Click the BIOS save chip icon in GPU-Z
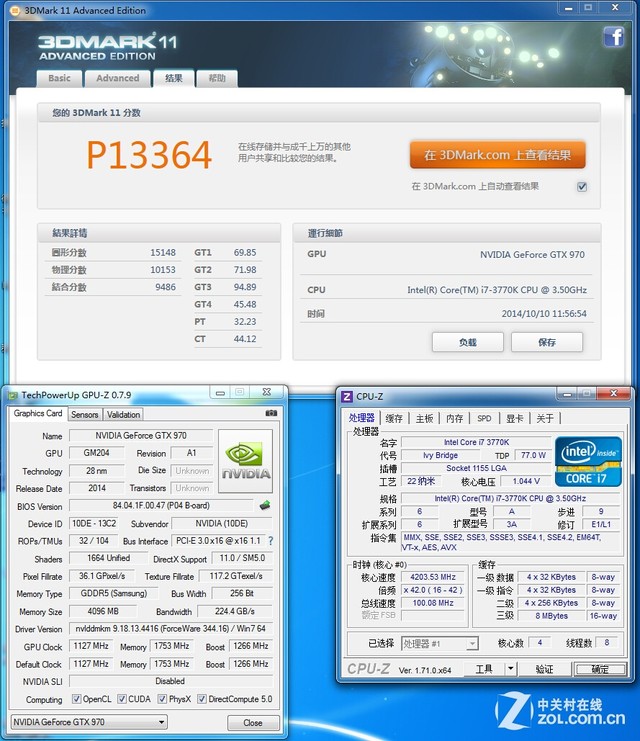This screenshot has width=640, height=741. coord(265,506)
